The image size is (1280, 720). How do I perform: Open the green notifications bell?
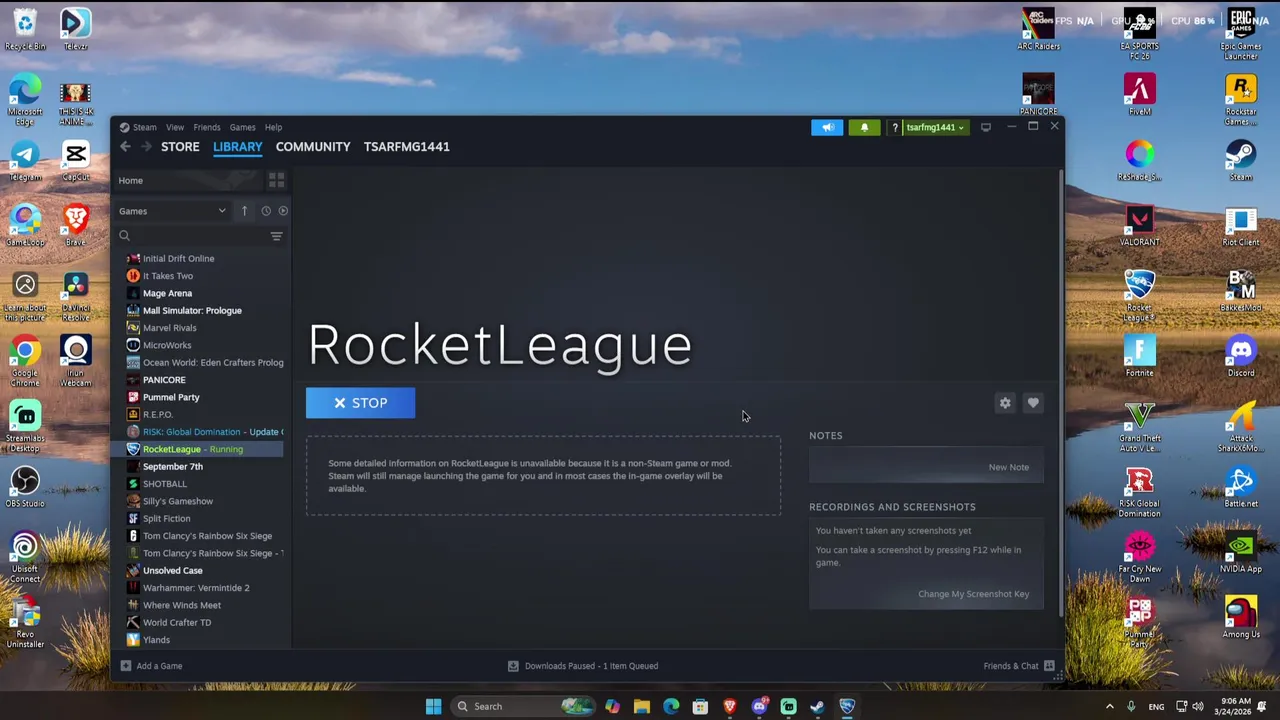click(x=864, y=127)
